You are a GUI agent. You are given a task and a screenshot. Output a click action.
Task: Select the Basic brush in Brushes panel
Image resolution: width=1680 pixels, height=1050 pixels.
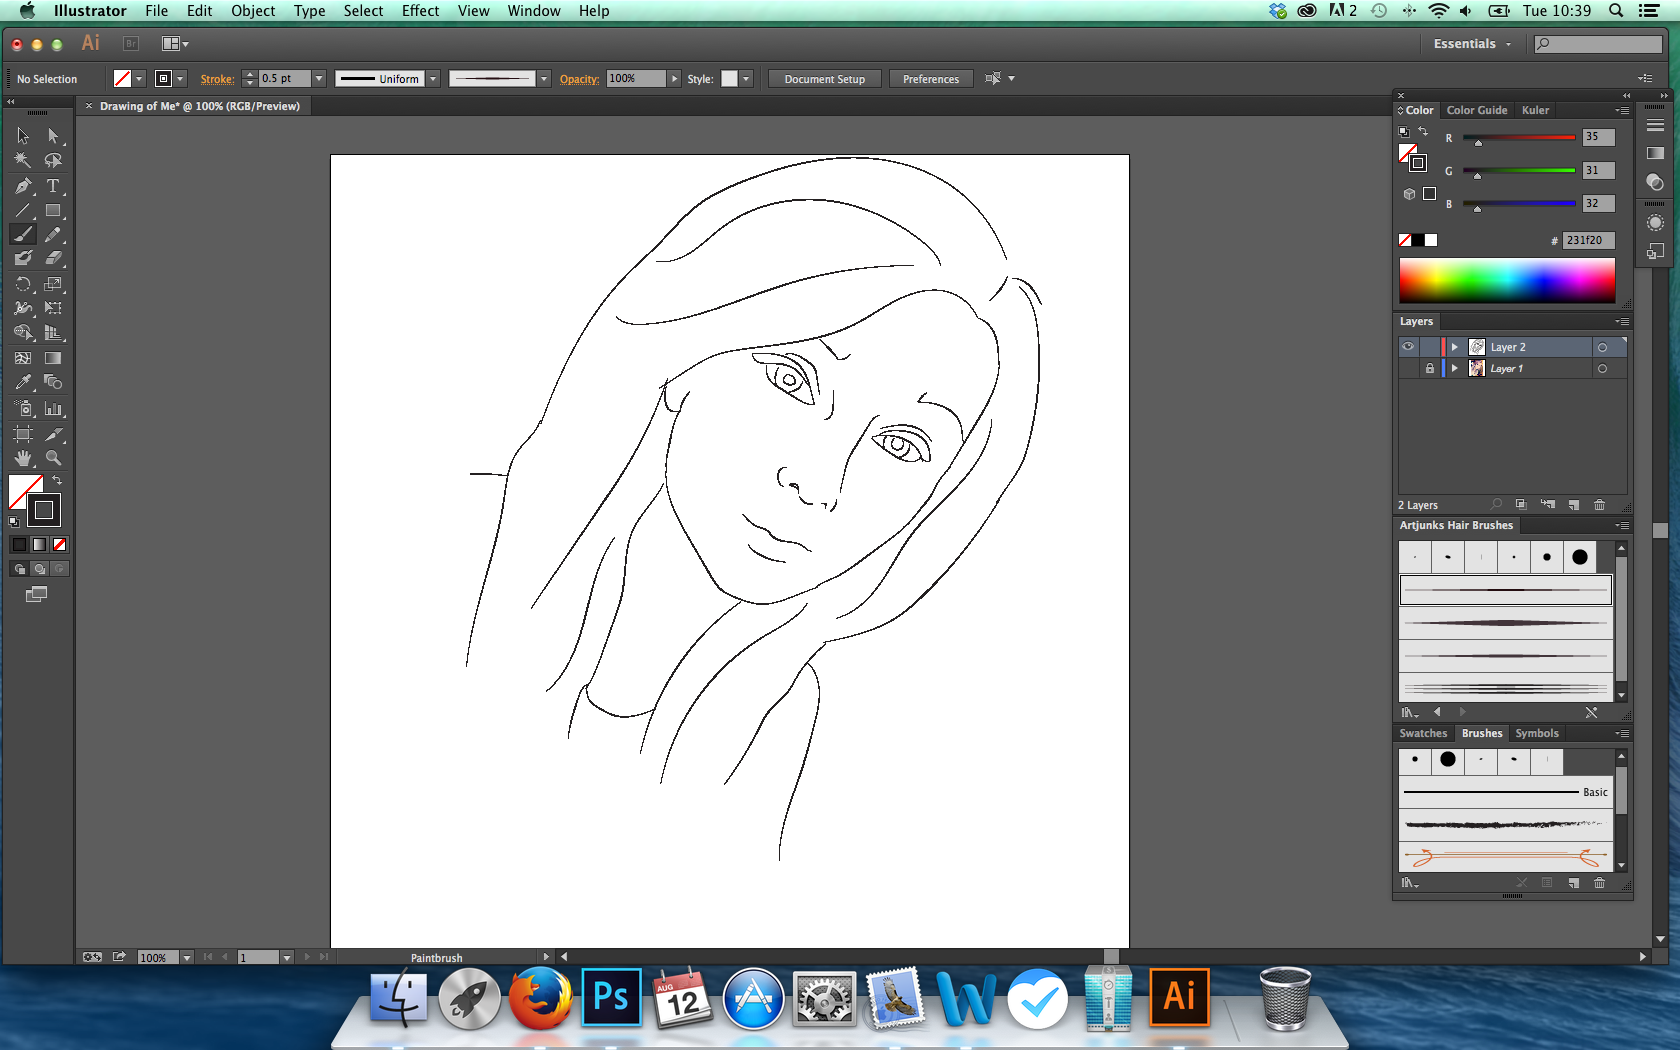(1505, 792)
